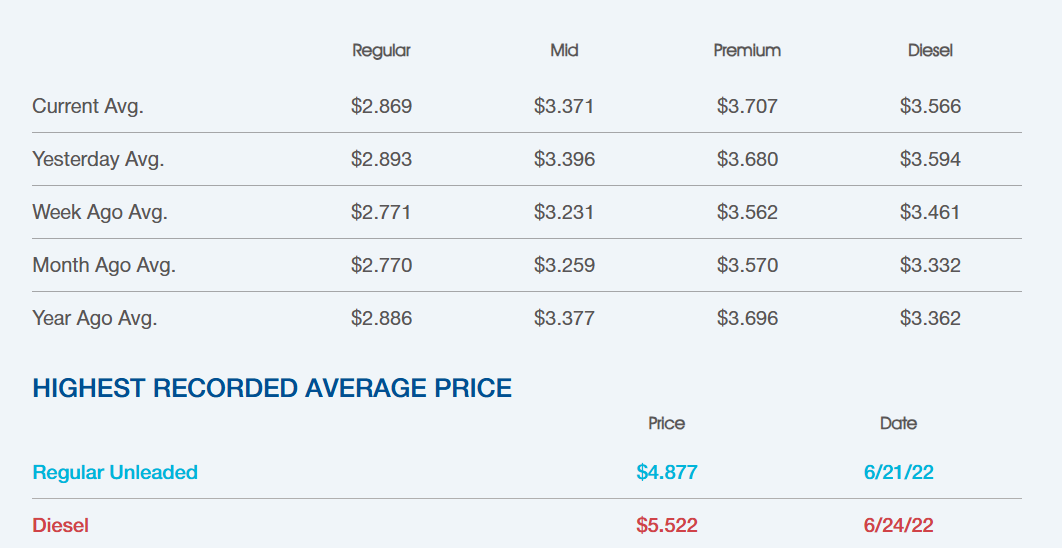Click the Current Avg. row label
Screen dimensions: 1063x548
pyautogui.click(x=88, y=106)
